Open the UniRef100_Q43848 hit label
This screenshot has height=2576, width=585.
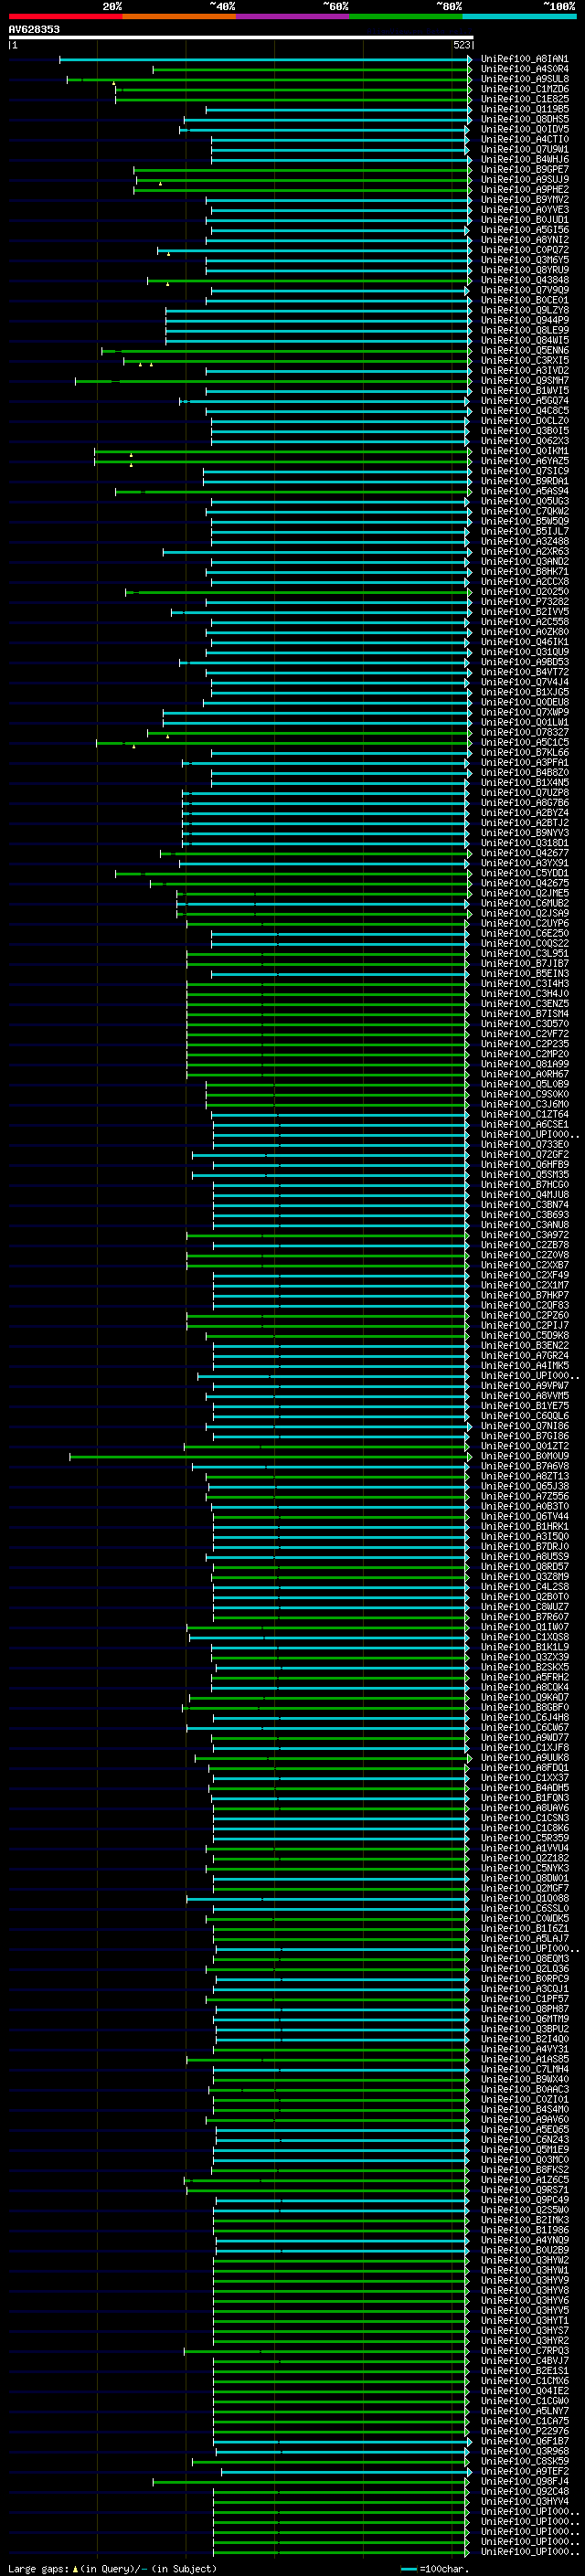pos(525,280)
